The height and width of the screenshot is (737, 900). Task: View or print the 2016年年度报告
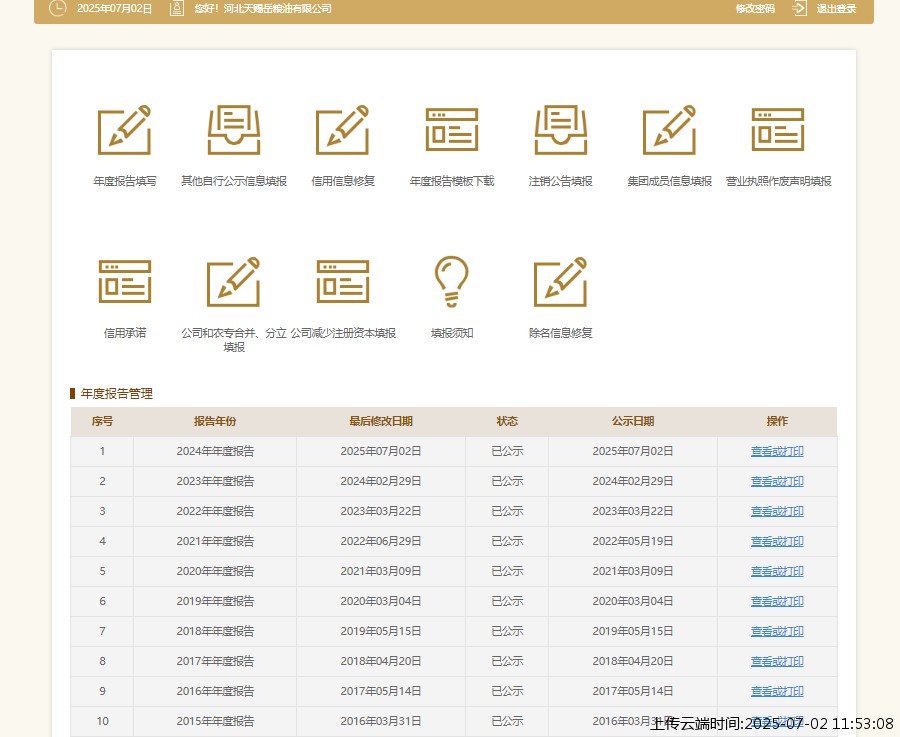coord(777,691)
